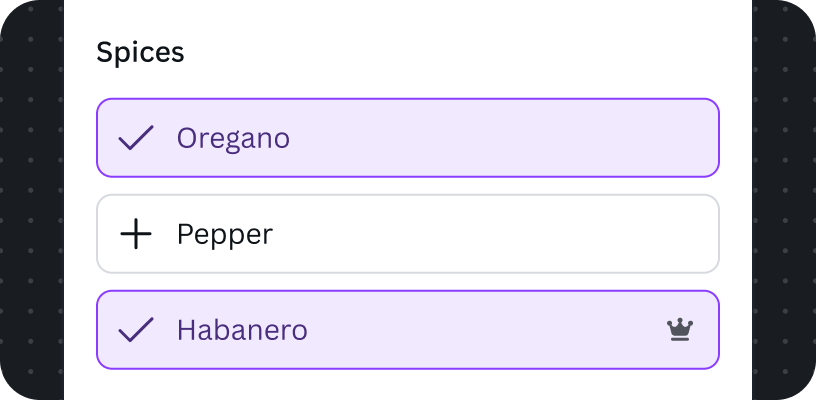Image resolution: width=816 pixels, height=400 pixels.
Task: Open premium info via Habanero crown
Action: coord(680,330)
